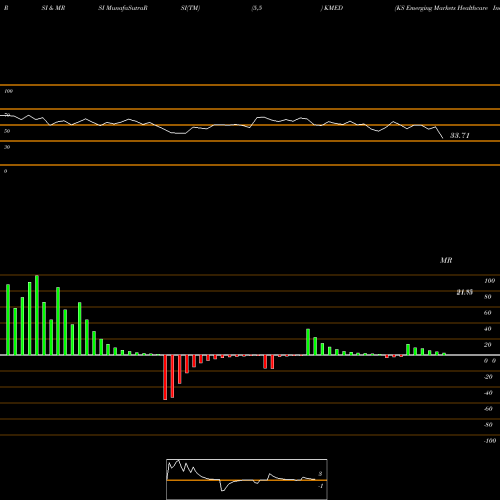This screenshot has height=500, width=500.
Task: Click the 100 label on the RSI axis
Action: pyautogui.click(x=8, y=91)
